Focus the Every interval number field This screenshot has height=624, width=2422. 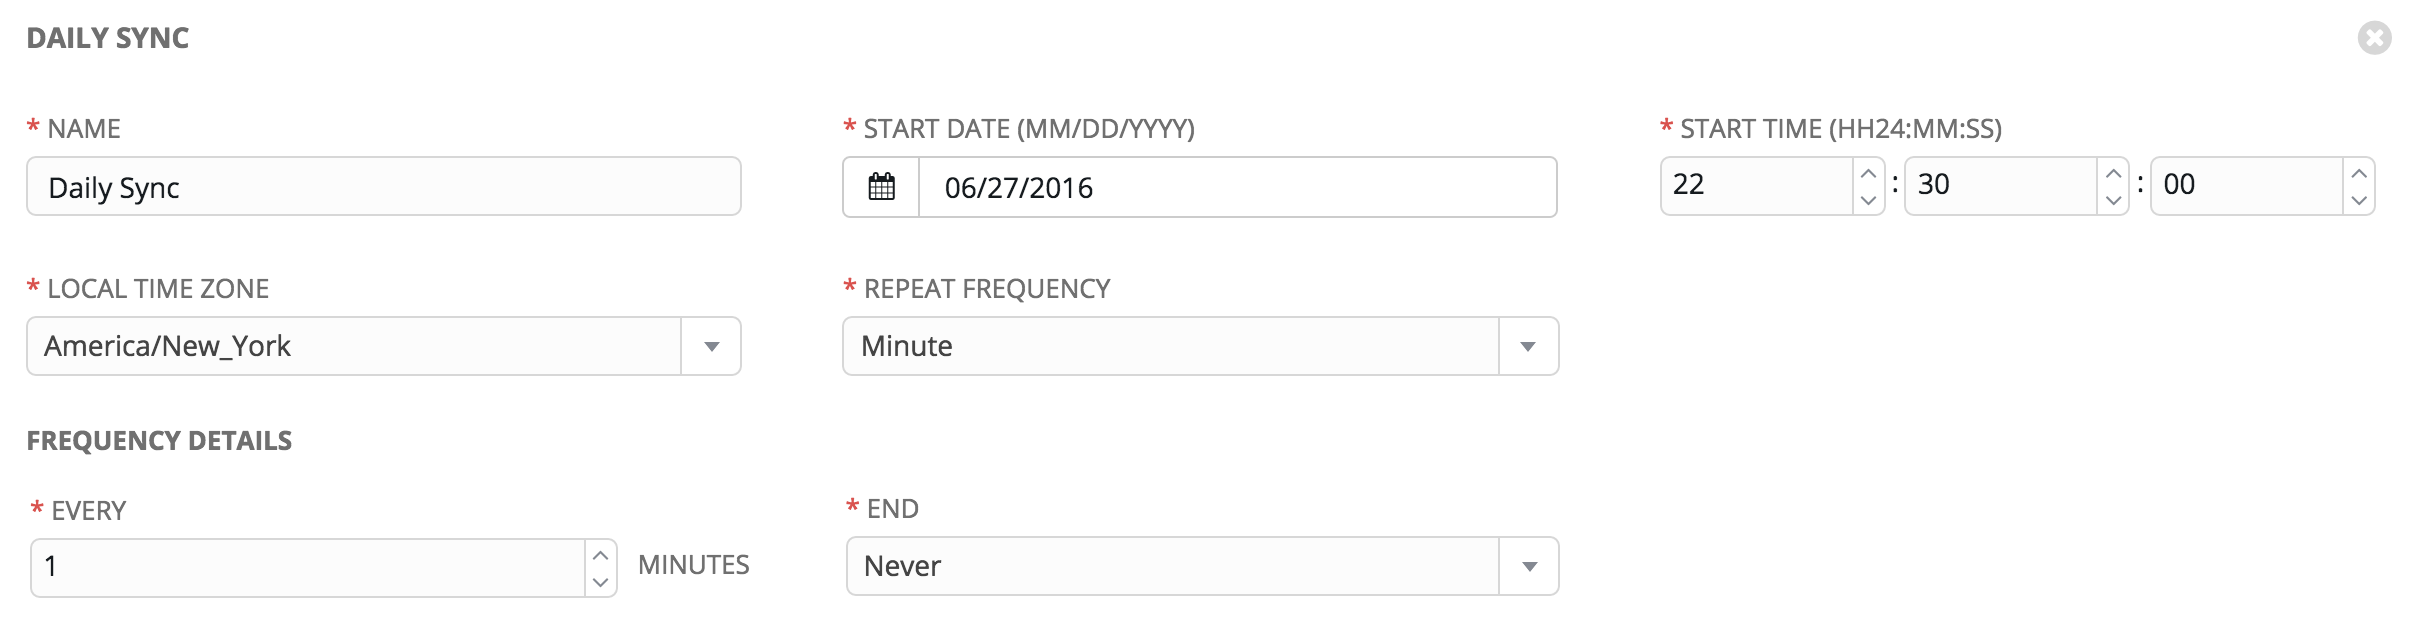click(x=308, y=567)
